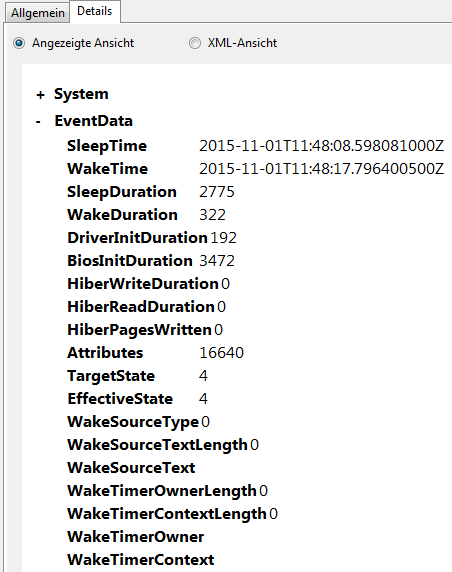Image resolution: width=452 pixels, height=572 pixels.
Task: Click SleepDuration value 2775
Action: pyautogui.click(x=217, y=192)
